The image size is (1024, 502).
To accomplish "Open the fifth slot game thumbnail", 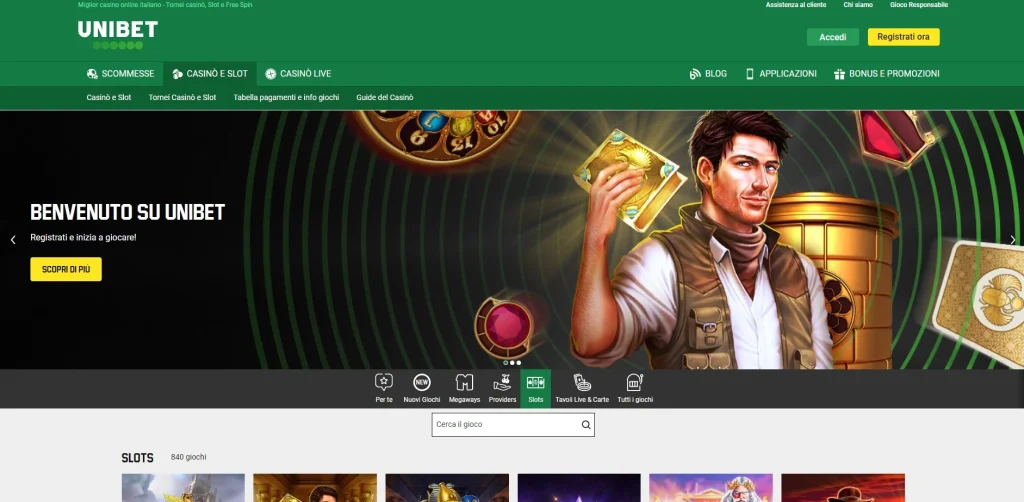I will [711, 488].
